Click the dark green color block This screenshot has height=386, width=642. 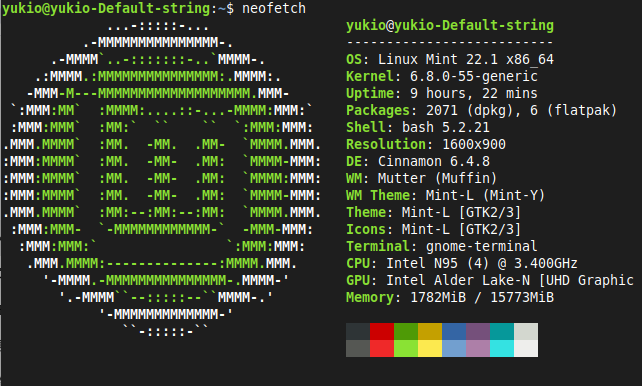[406, 332]
